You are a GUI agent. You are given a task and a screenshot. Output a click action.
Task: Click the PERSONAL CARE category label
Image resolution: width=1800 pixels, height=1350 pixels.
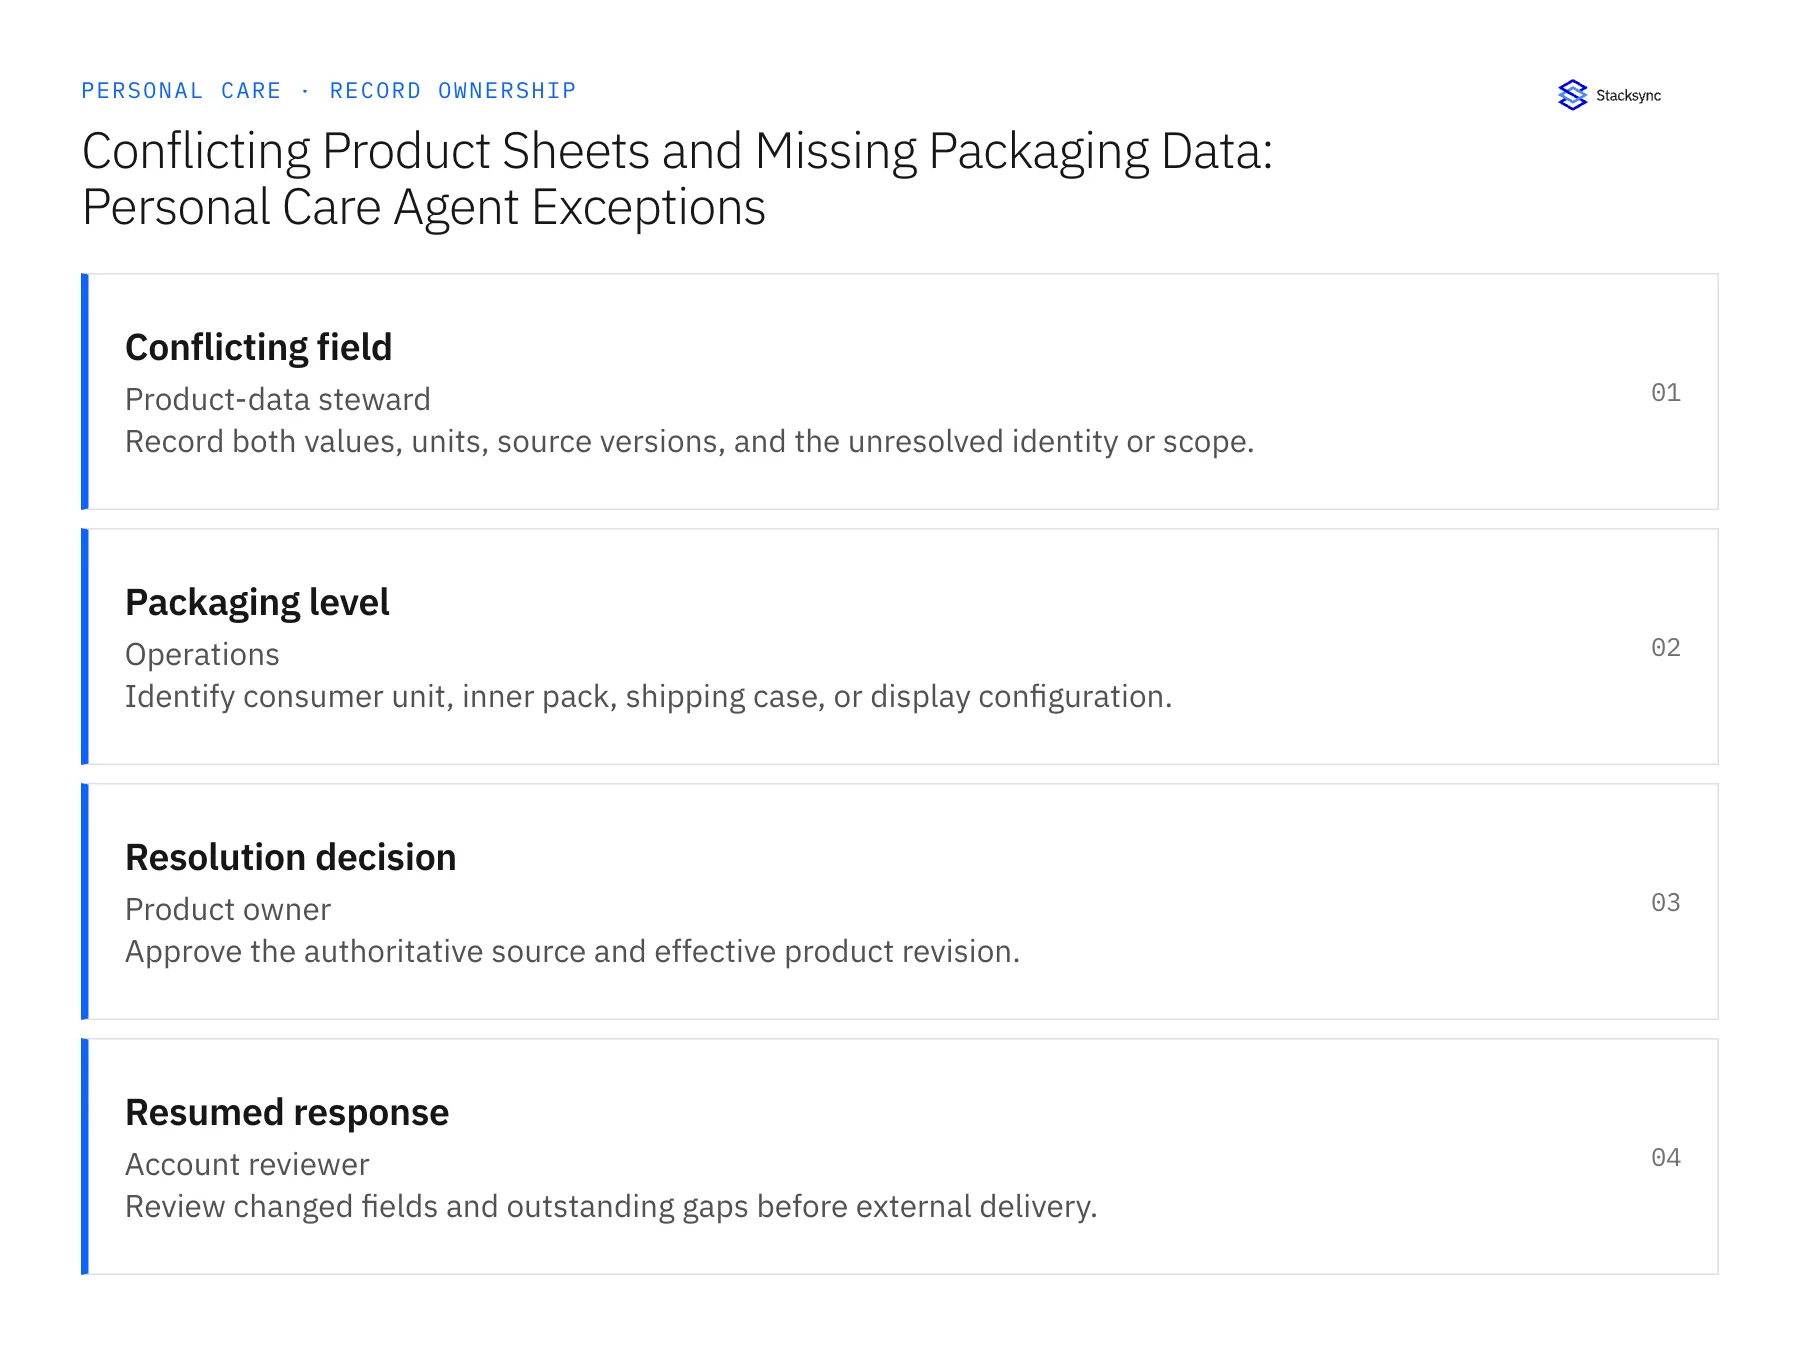click(x=181, y=91)
